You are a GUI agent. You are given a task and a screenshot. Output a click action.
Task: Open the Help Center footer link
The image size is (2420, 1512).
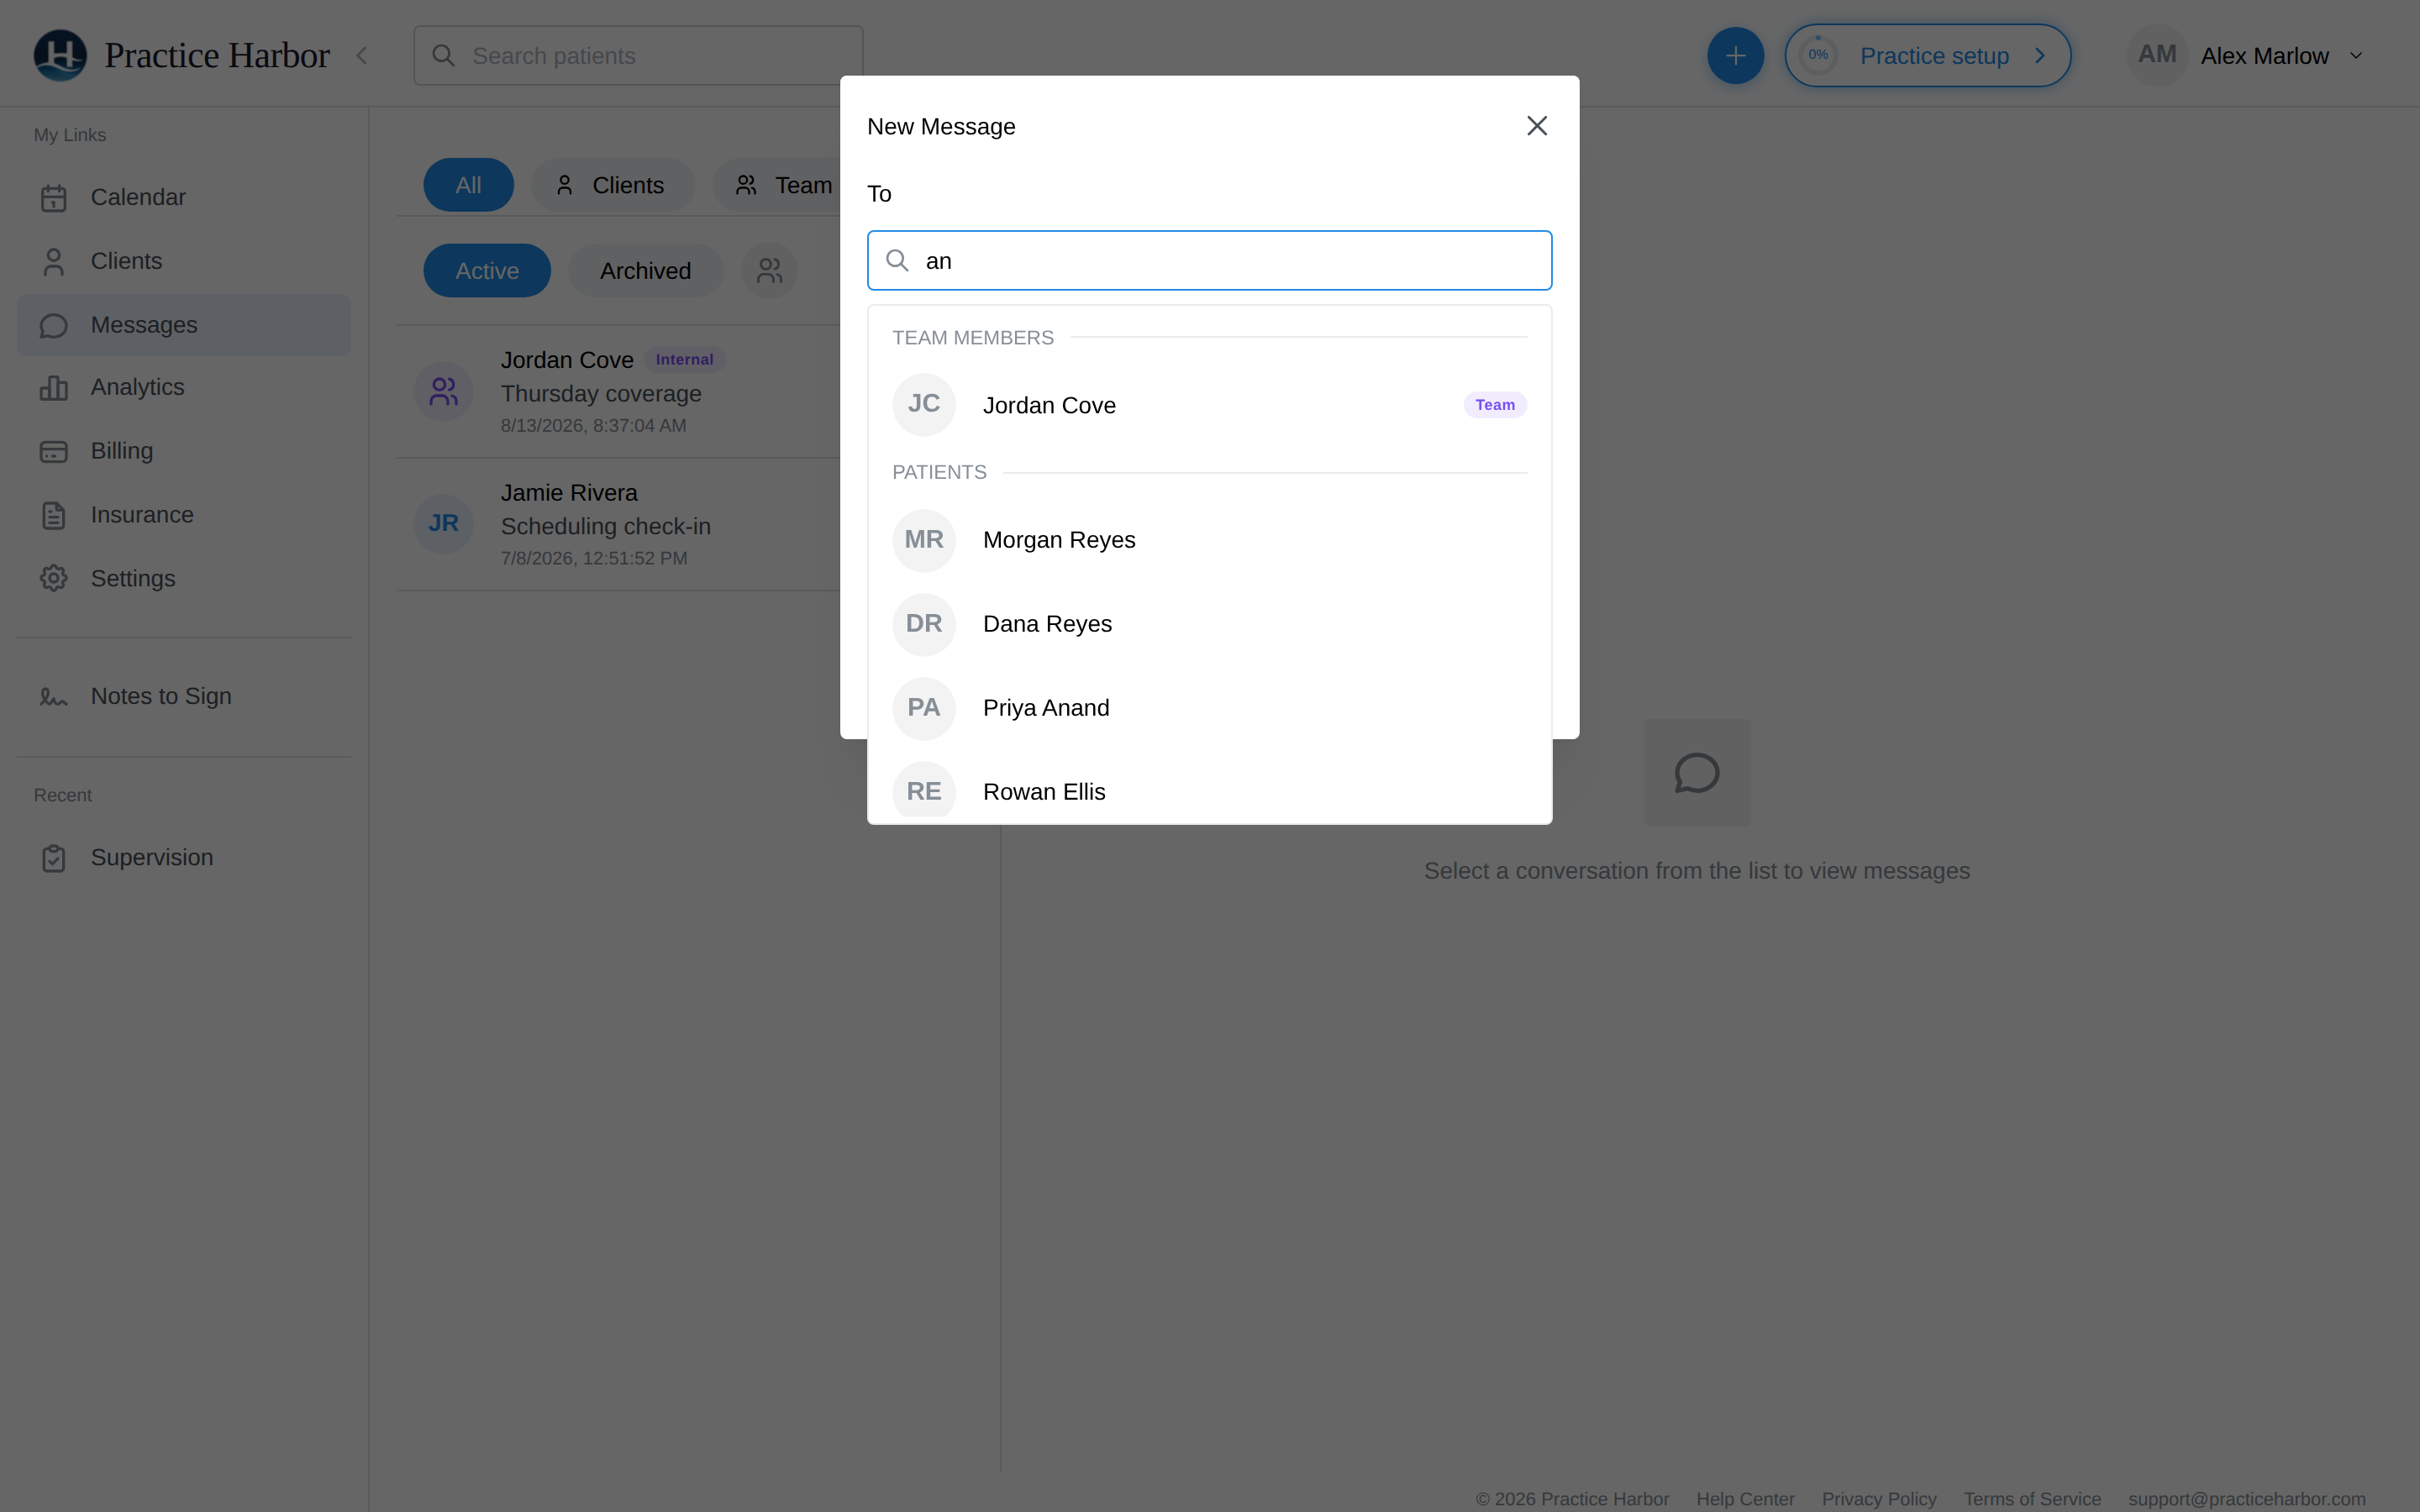tap(1745, 1499)
